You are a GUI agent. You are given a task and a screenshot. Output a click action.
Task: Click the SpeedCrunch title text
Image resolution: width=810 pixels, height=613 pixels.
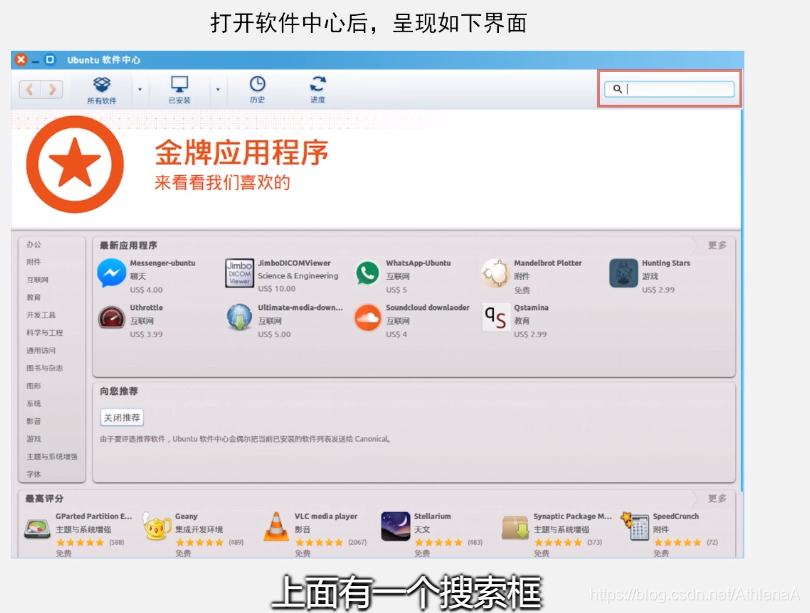pos(676,516)
